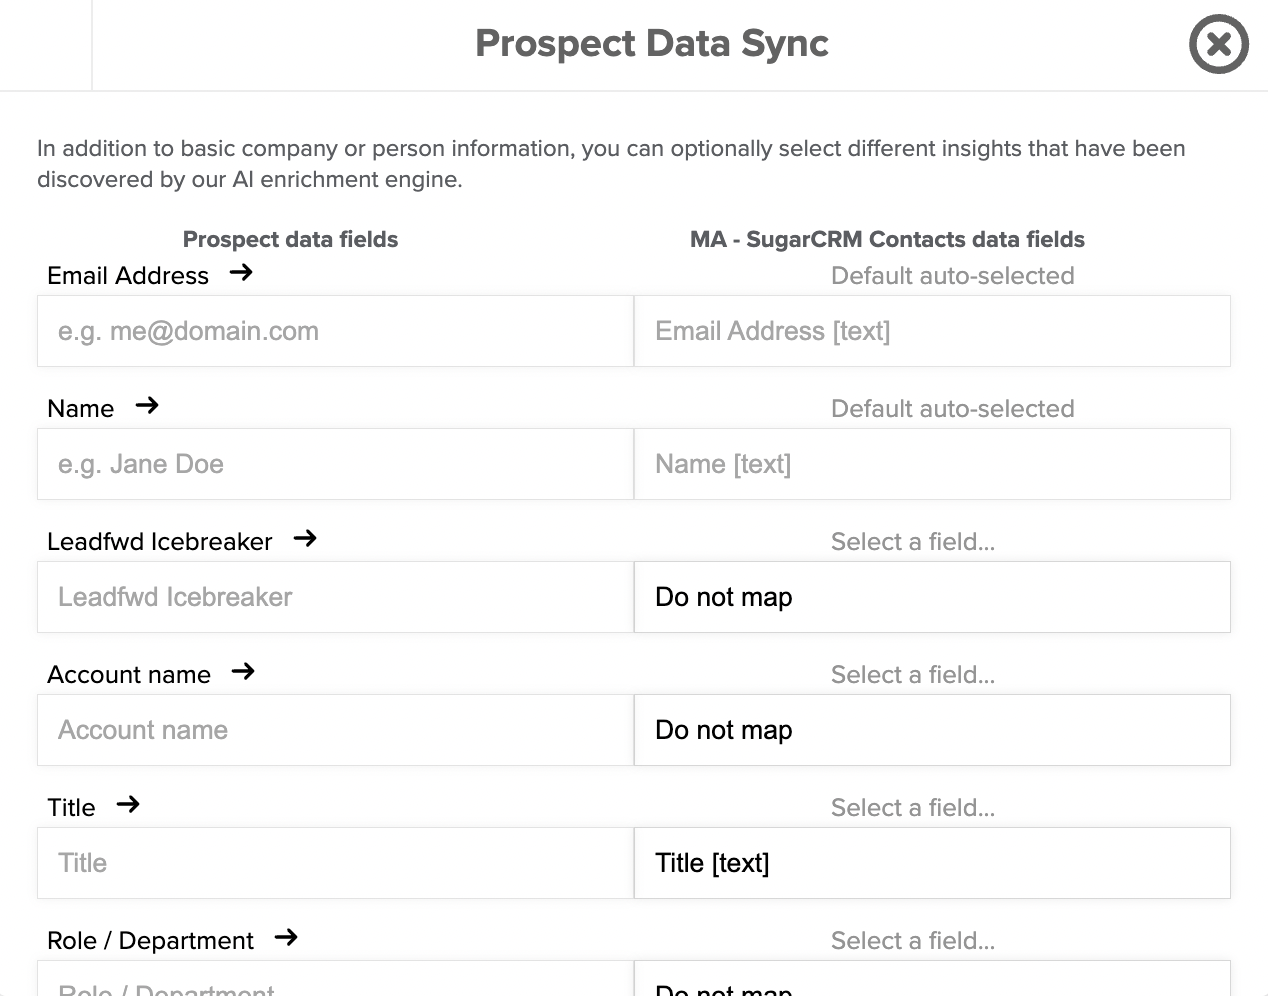Click the Title prospect field box
This screenshot has width=1268, height=996.
(x=335, y=863)
